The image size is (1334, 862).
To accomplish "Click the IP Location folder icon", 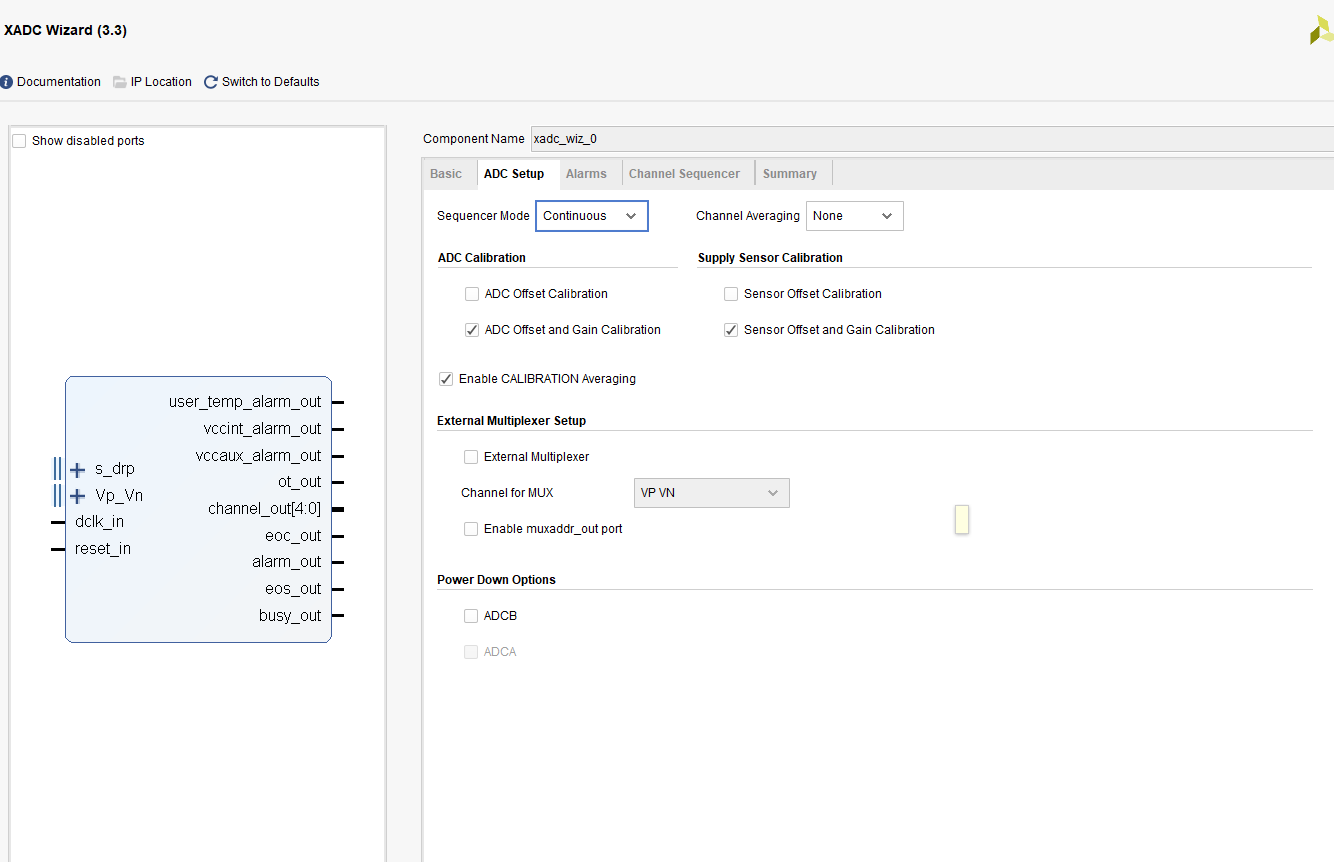I will point(120,82).
